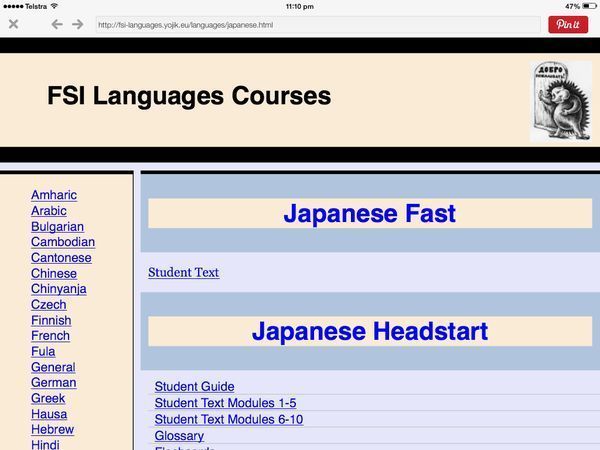Open the French language link
600x450 pixels.
51,336
